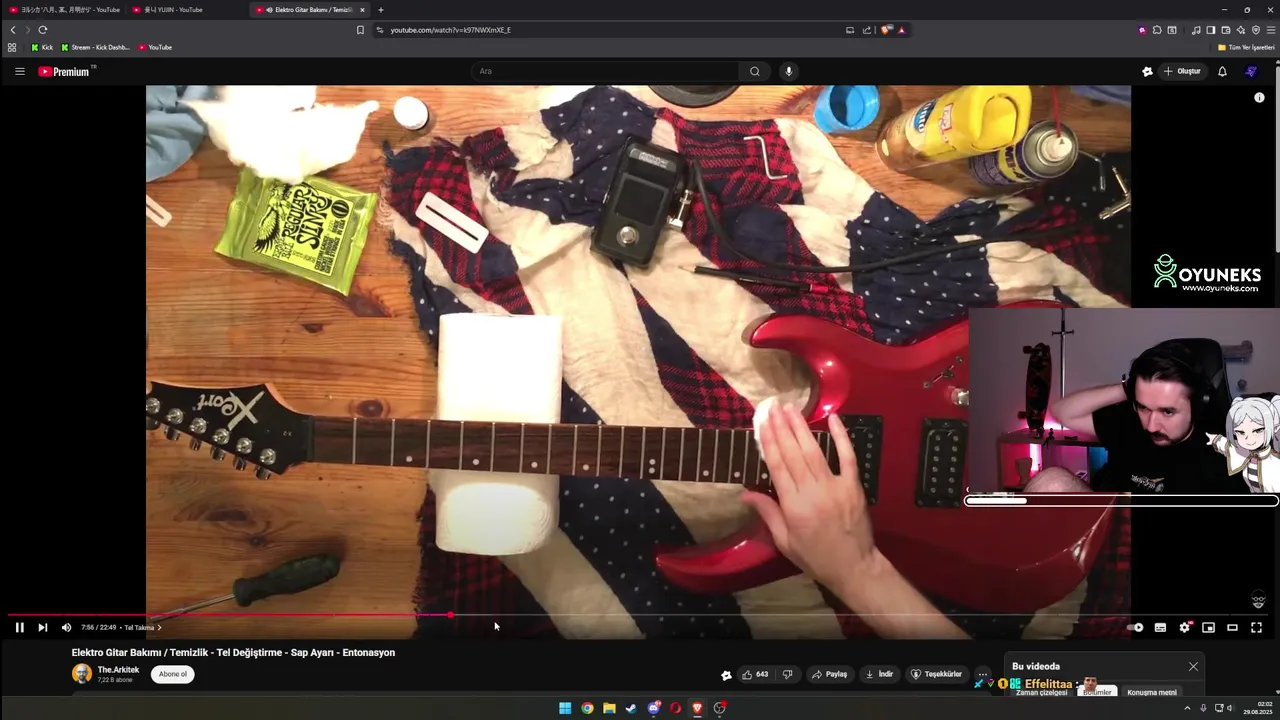
Task: Open the YouTube bookmark
Action: tap(155, 47)
